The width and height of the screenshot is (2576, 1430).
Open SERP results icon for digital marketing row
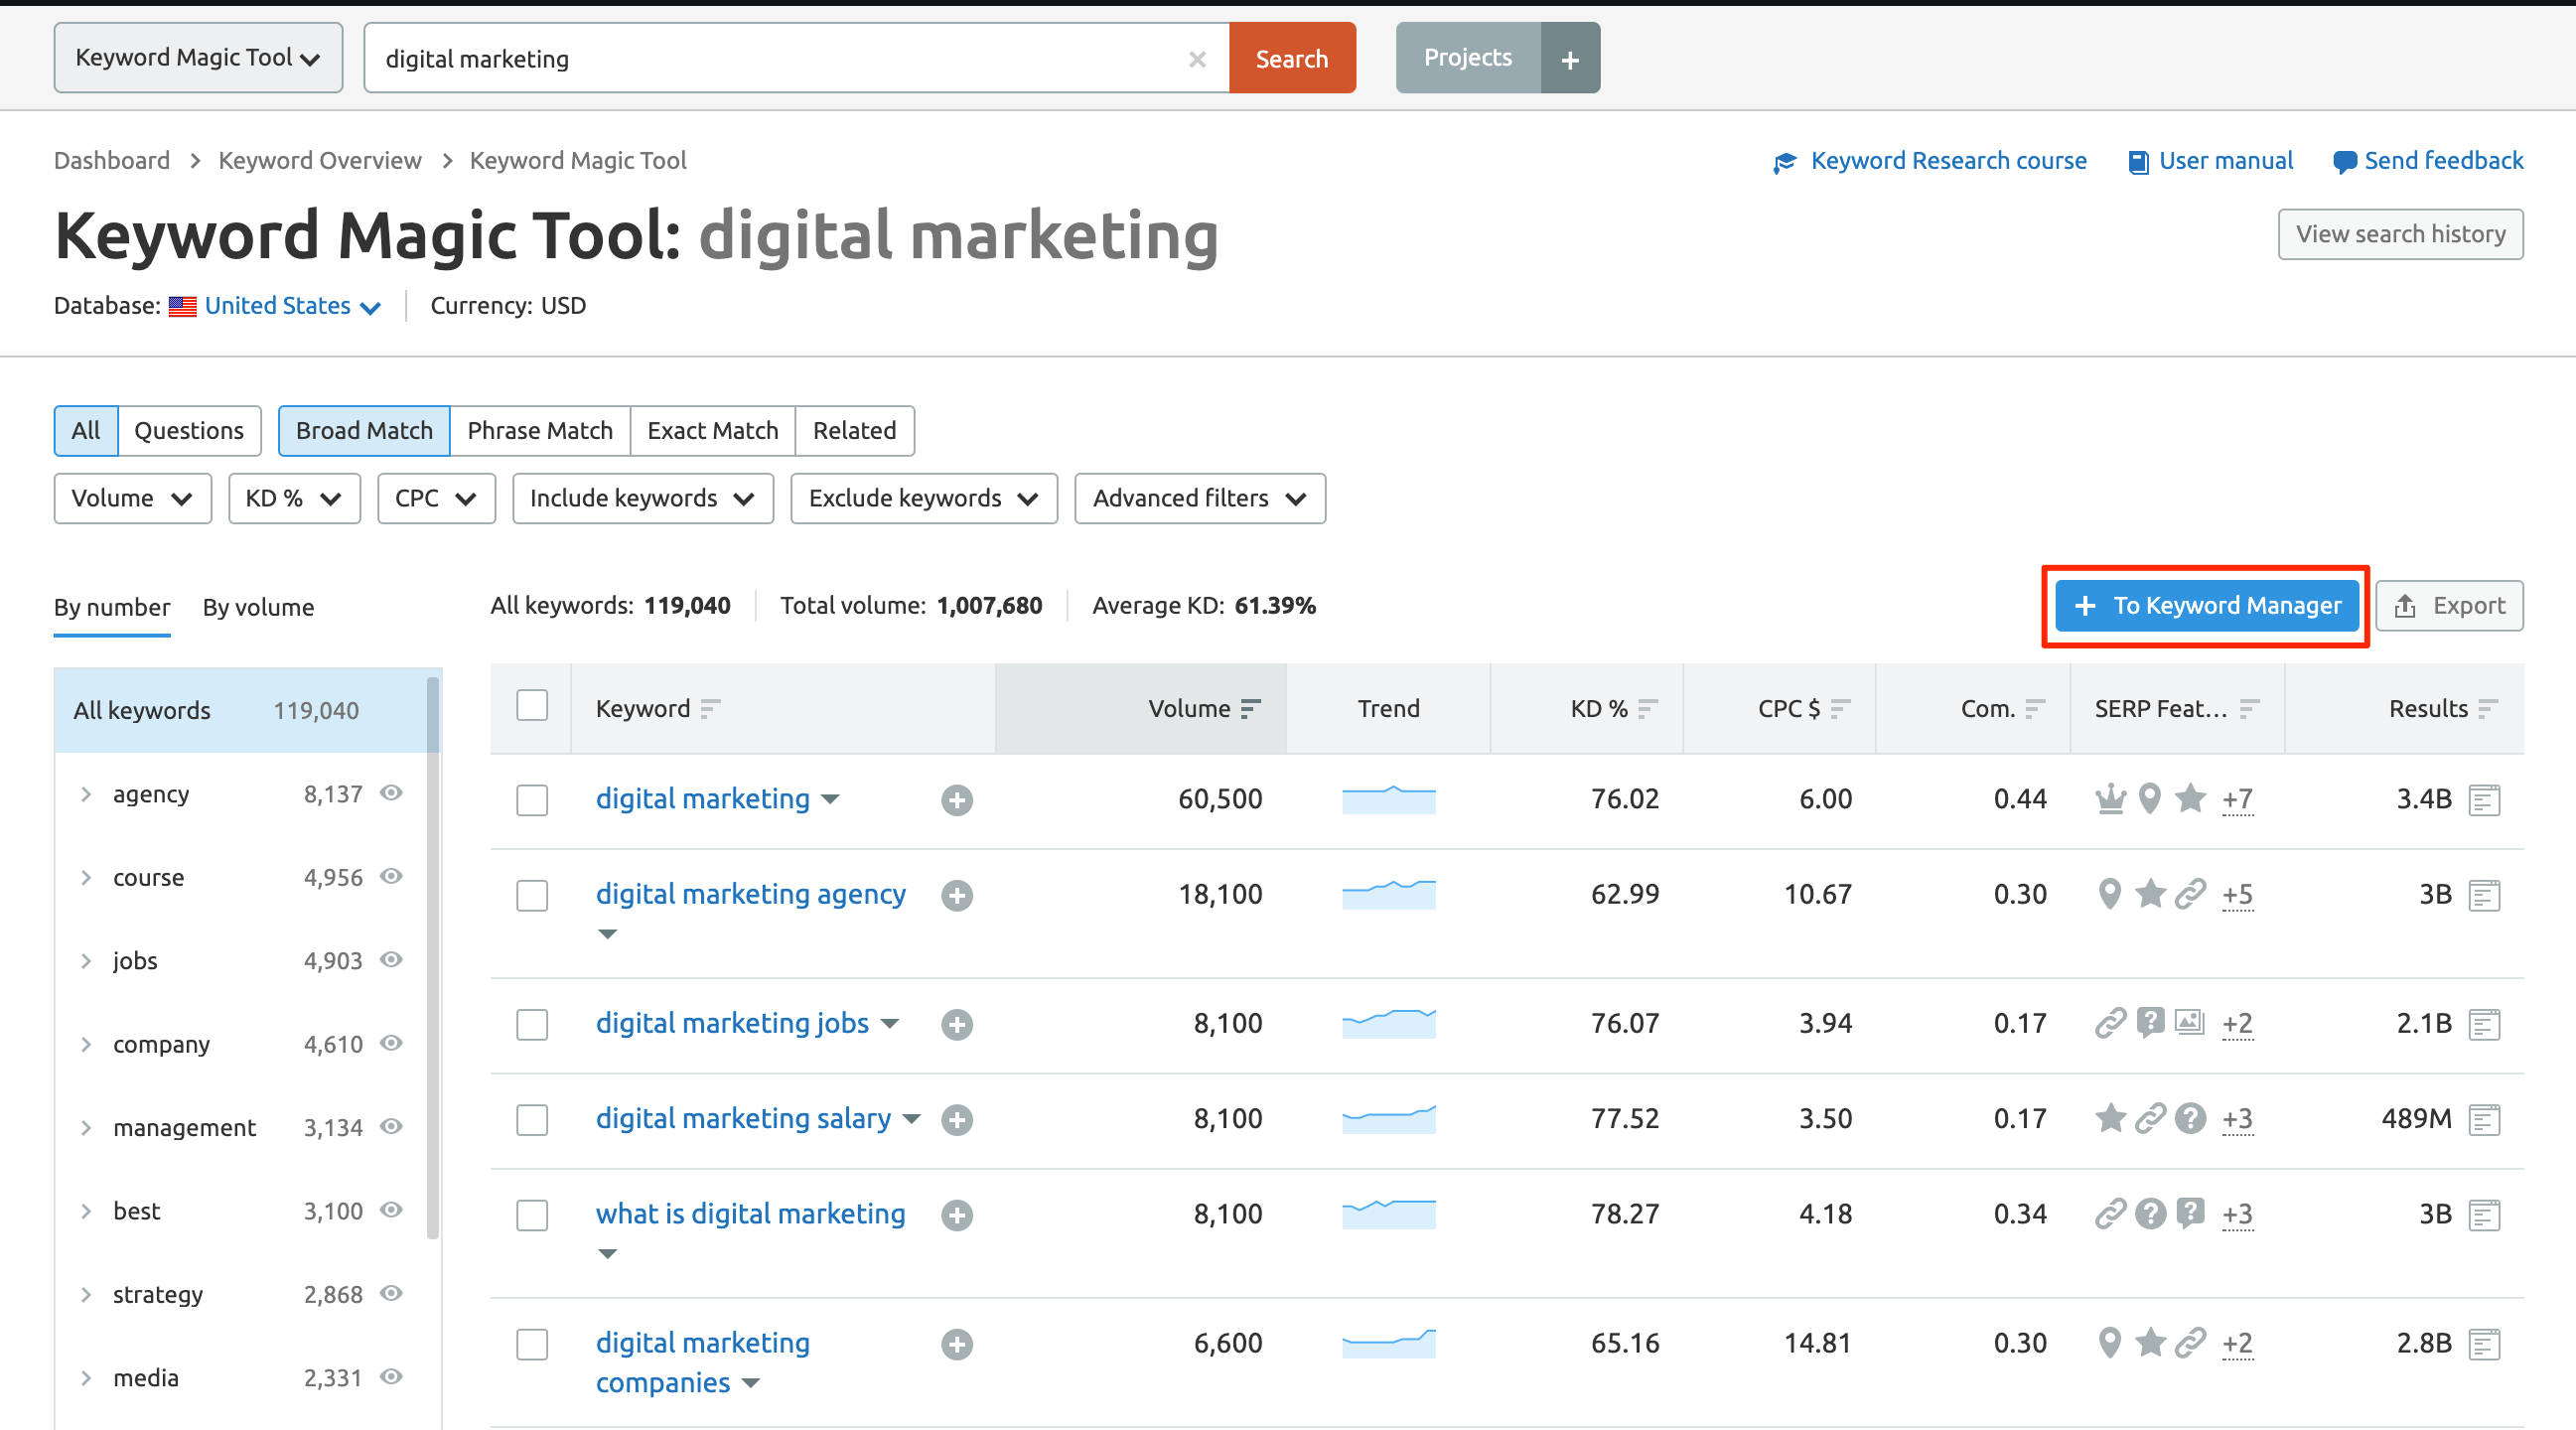2483,800
